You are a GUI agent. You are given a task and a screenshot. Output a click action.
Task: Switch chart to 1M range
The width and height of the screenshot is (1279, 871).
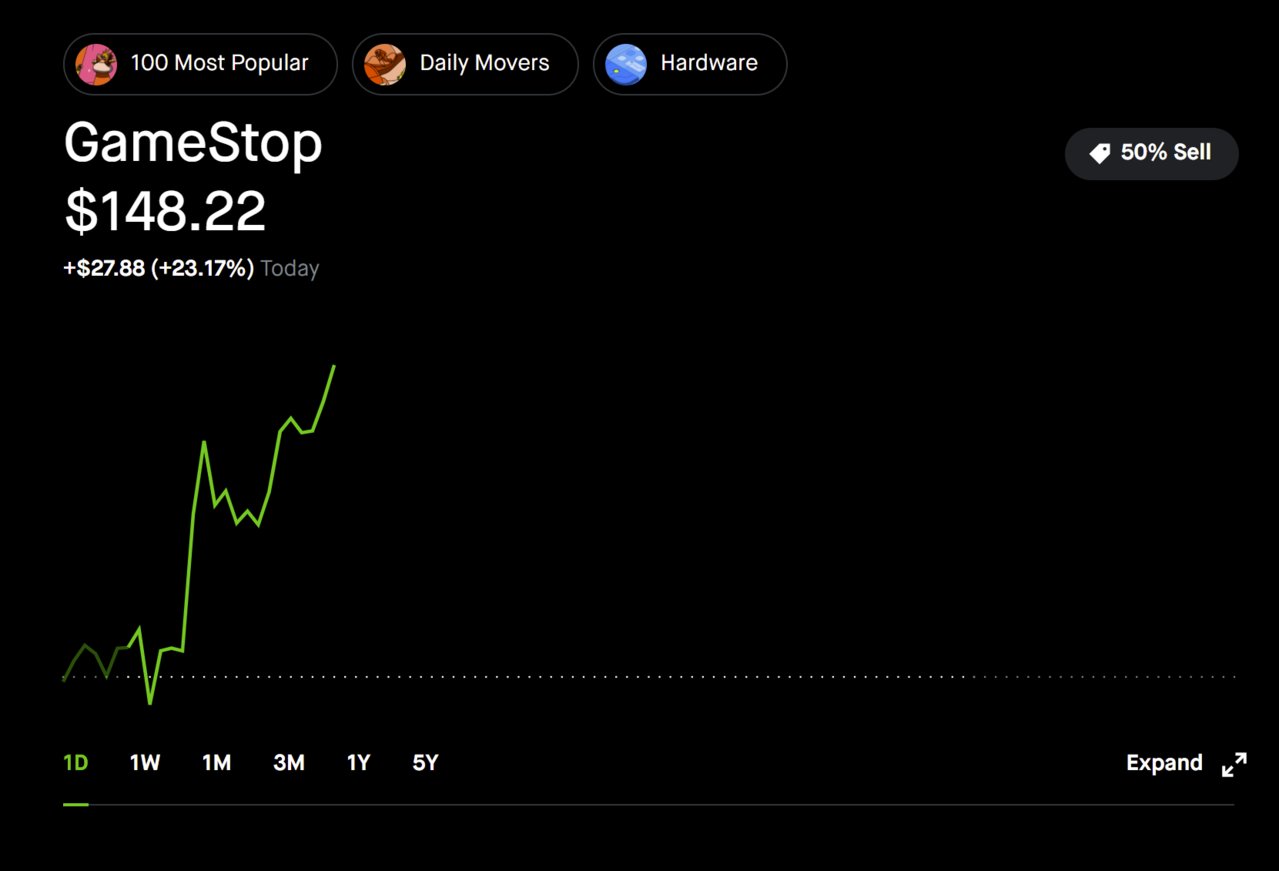tap(217, 763)
